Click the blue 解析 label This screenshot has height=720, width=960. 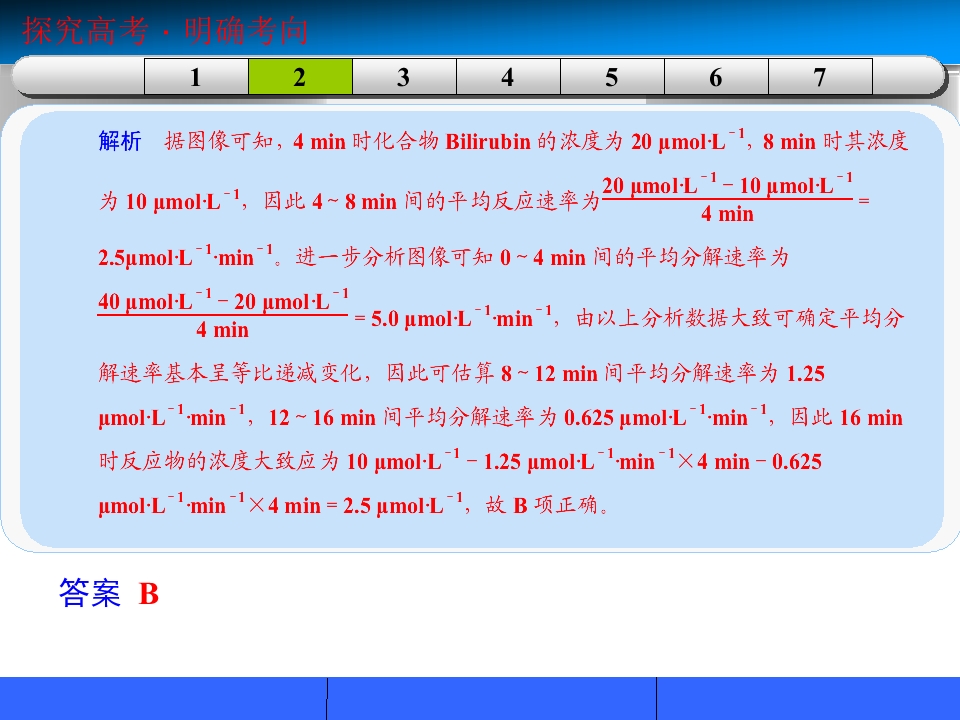click(x=120, y=141)
